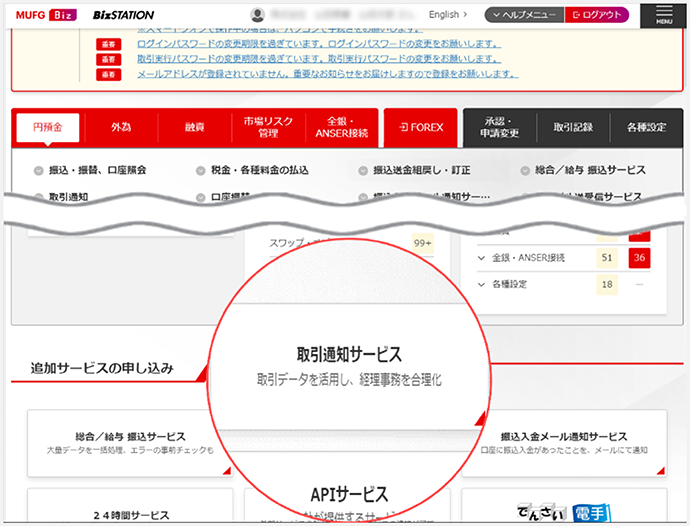
Task: Open the ヘルプメニュー dropdown
Action: pos(523,15)
